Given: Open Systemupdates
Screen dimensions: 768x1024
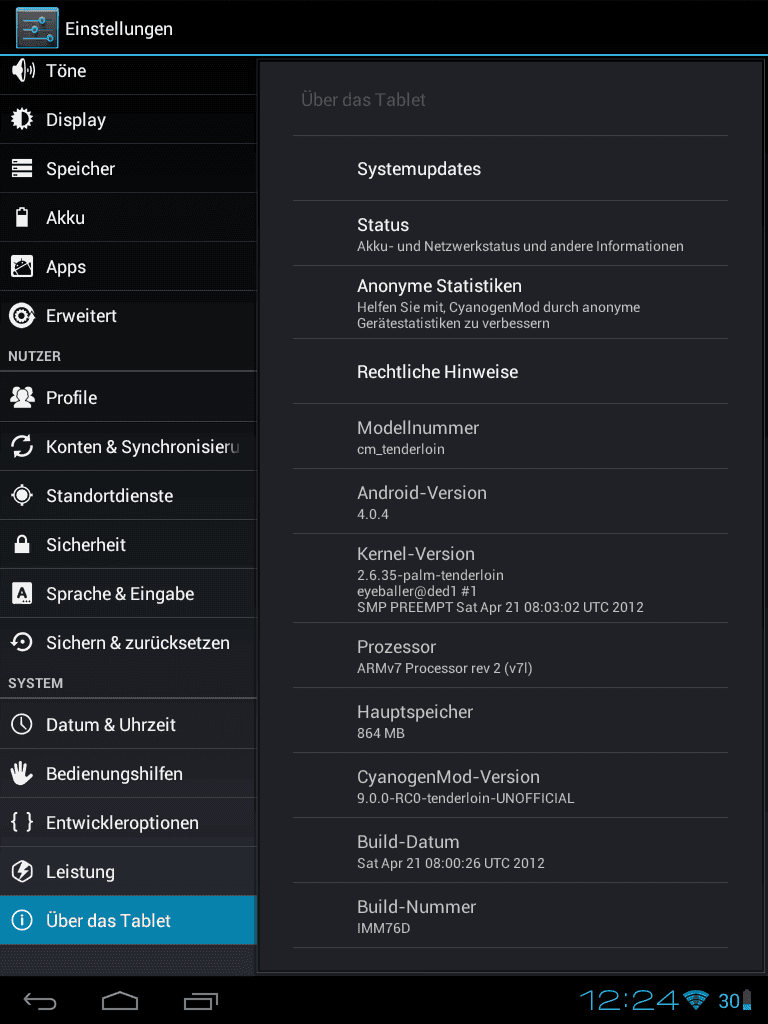Looking at the screenshot, I should (510, 168).
